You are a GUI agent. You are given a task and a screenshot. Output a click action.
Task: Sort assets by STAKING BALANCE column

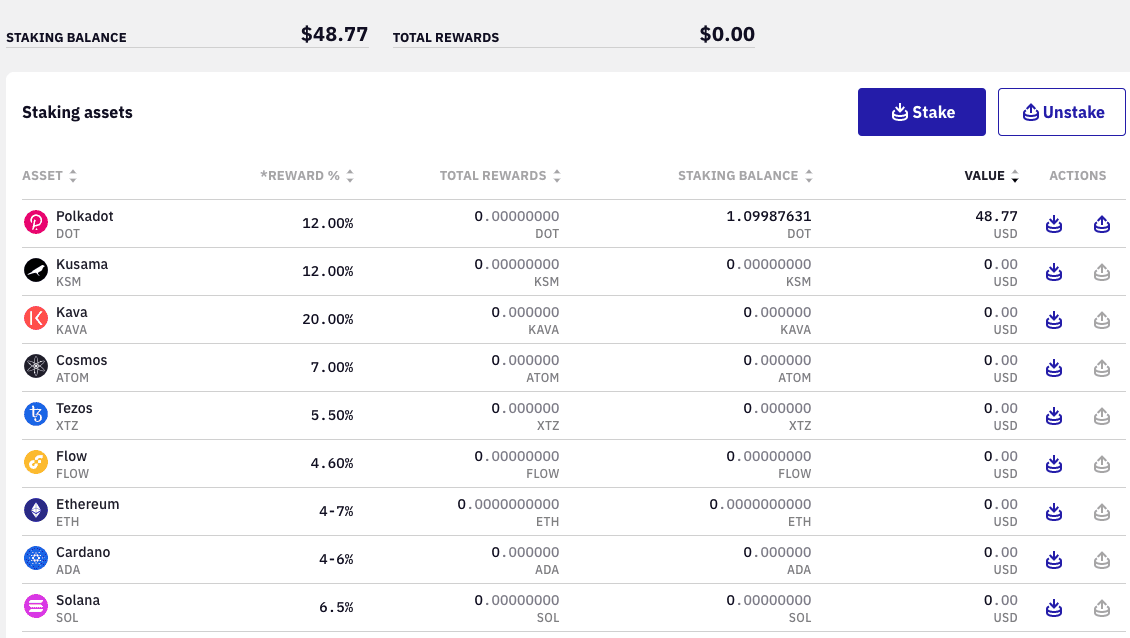click(x=808, y=174)
